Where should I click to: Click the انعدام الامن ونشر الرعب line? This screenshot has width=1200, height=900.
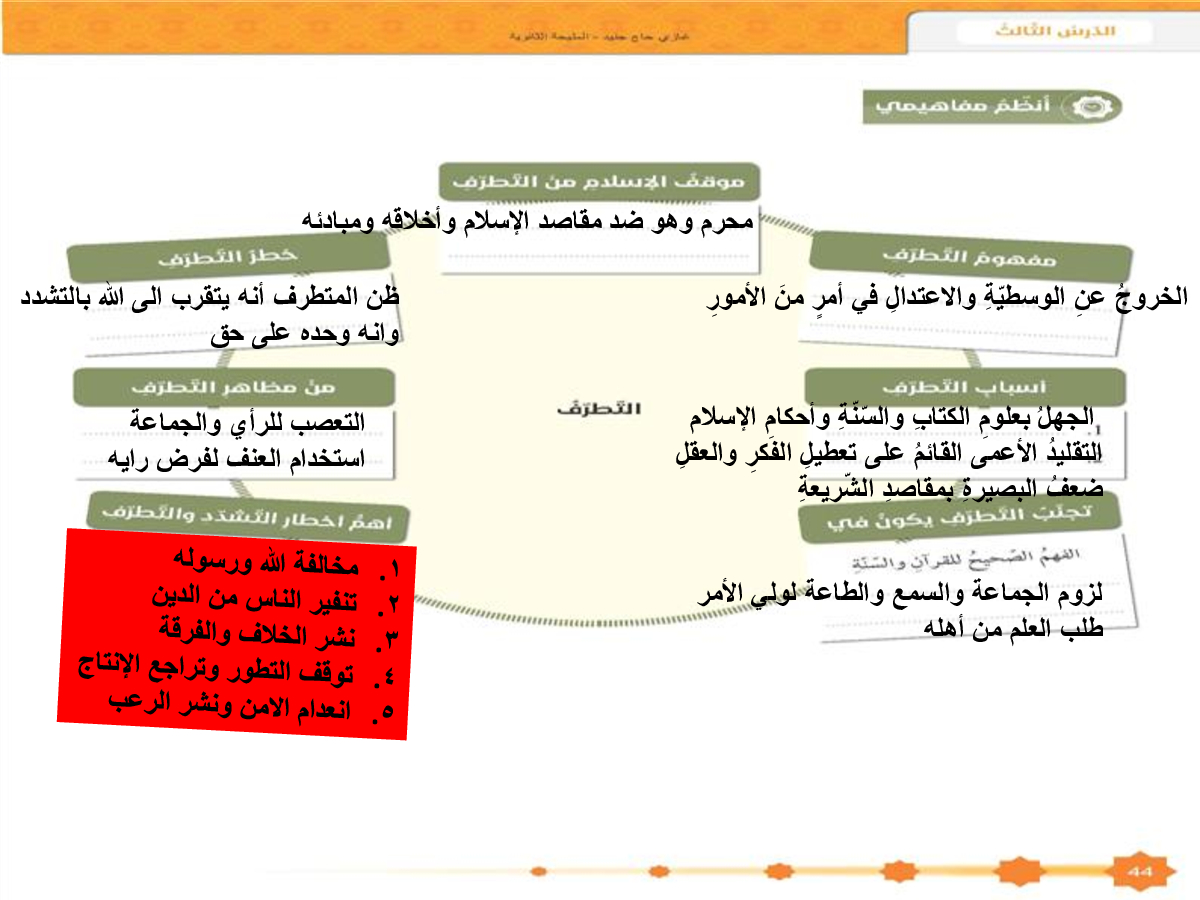pos(229,708)
